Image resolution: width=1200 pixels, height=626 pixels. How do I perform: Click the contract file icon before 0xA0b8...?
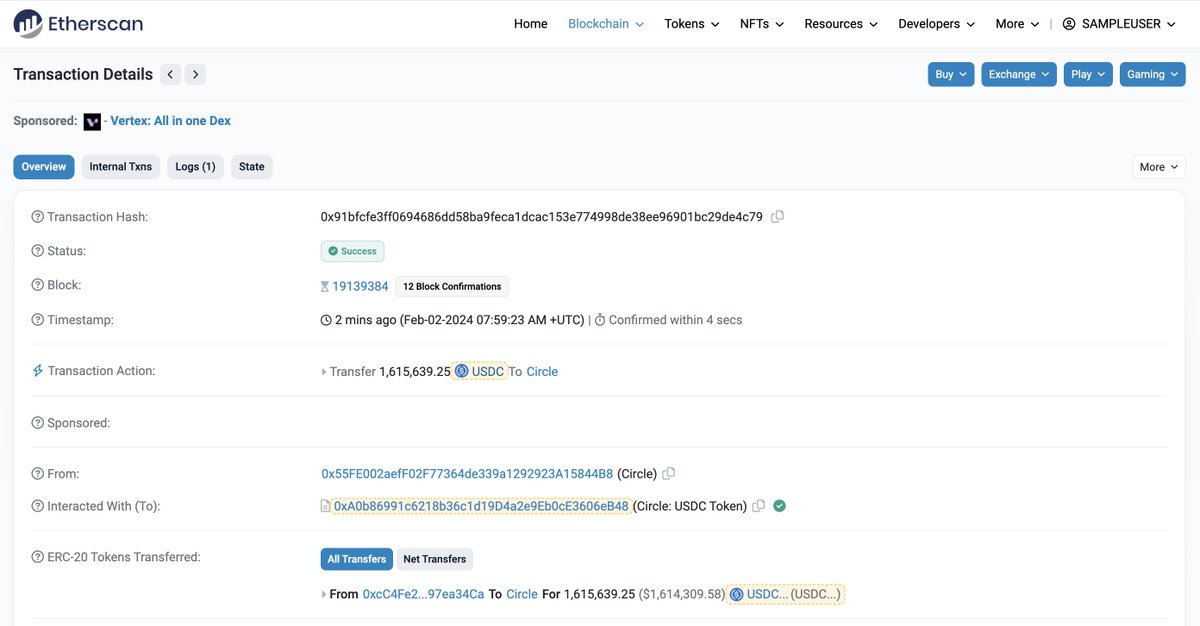point(325,506)
